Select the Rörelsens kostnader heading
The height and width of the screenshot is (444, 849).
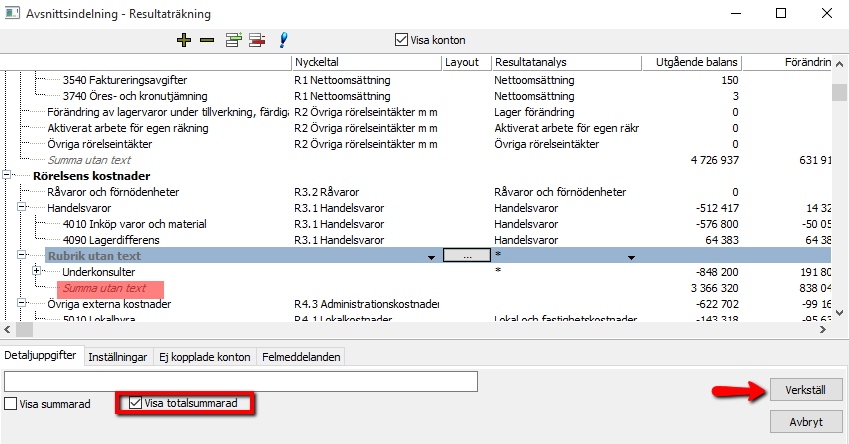pyautogui.click(x=92, y=176)
